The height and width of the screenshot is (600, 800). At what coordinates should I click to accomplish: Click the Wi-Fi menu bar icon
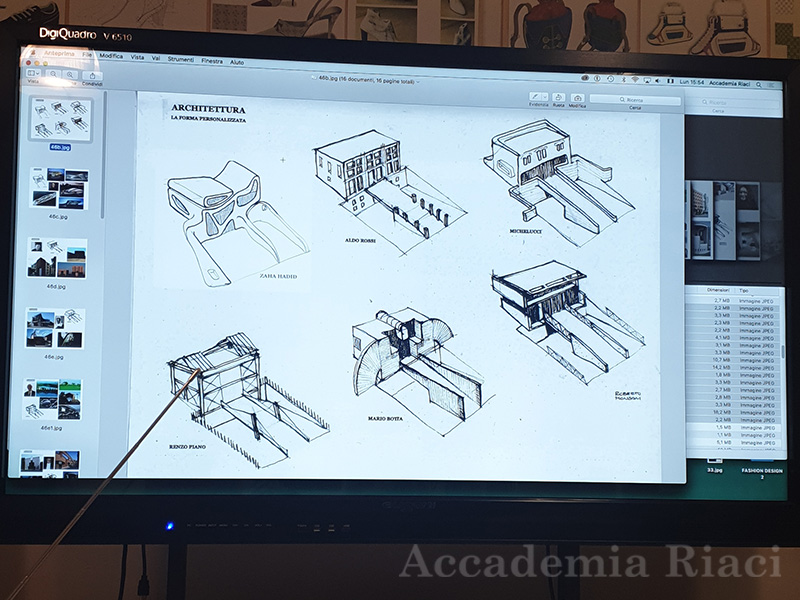(635, 80)
